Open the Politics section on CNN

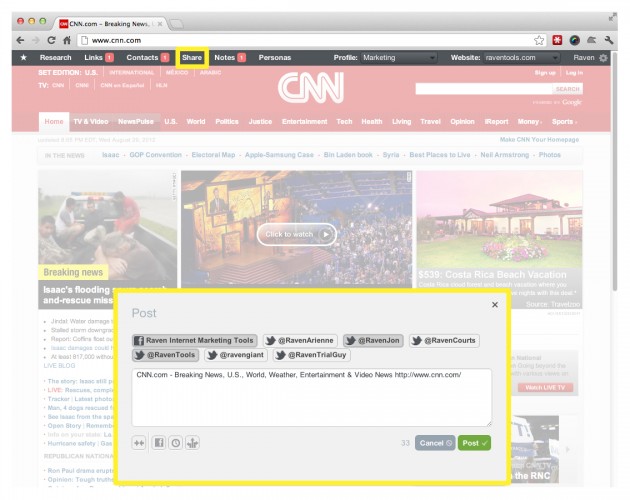227,122
